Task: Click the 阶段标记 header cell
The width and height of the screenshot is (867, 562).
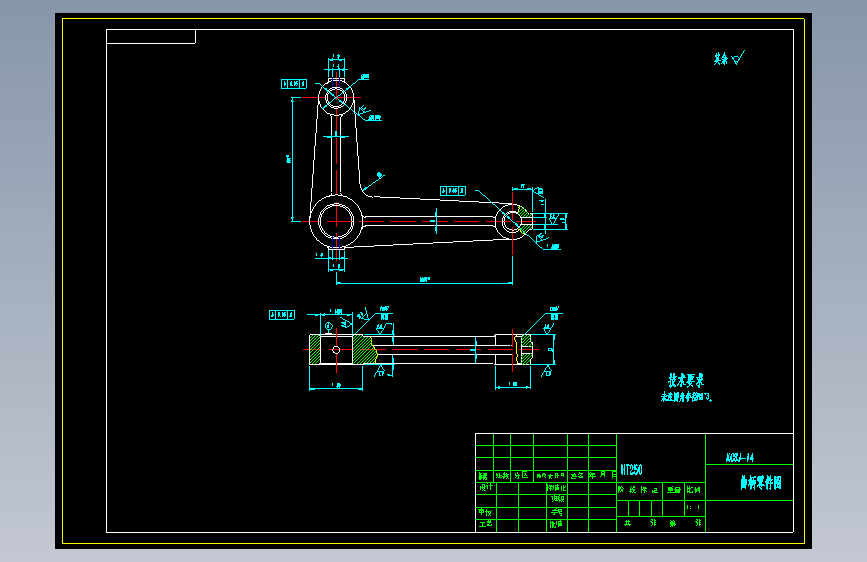Action: [638, 490]
